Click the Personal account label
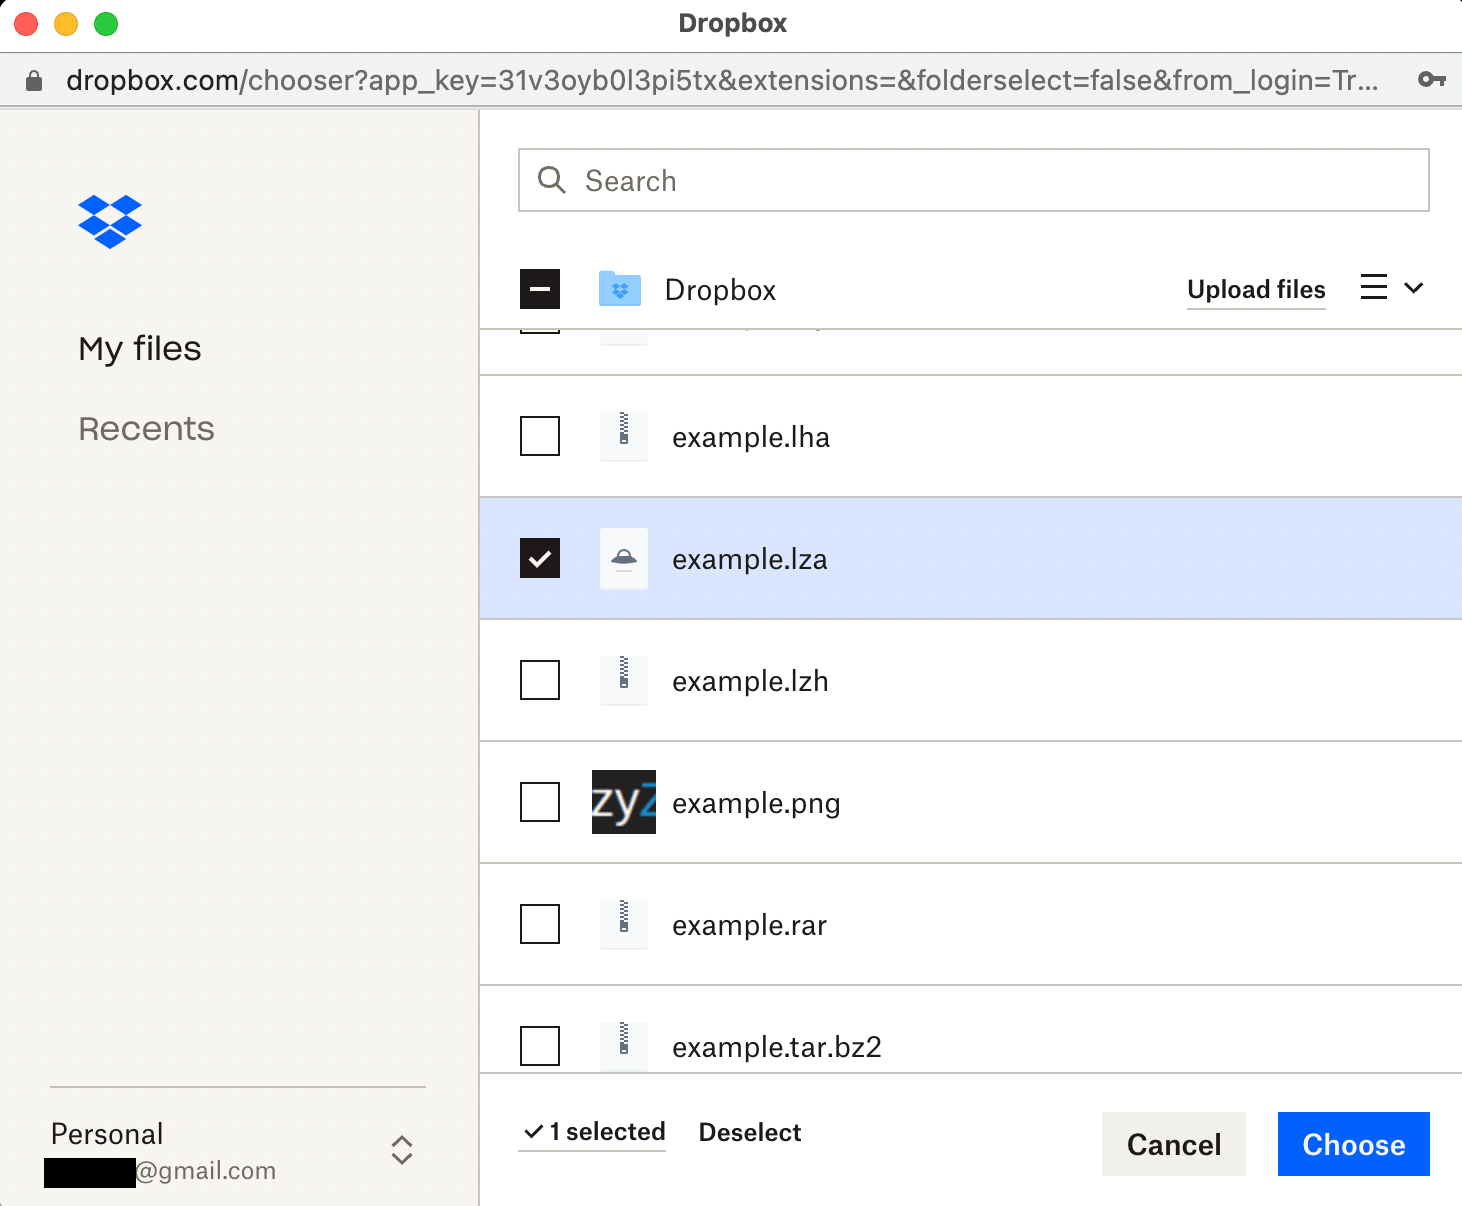The height and width of the screenshot is (1206, 1462). 107,1134
